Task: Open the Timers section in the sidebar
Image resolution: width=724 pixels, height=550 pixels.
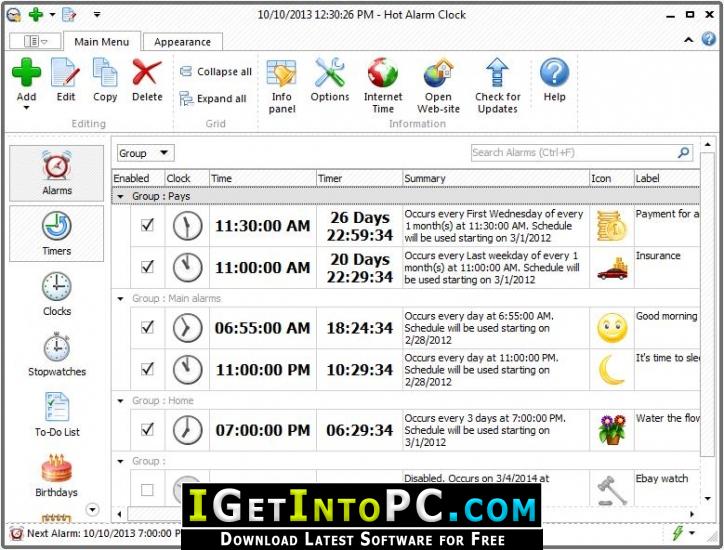Action: (x=57, y=234)
